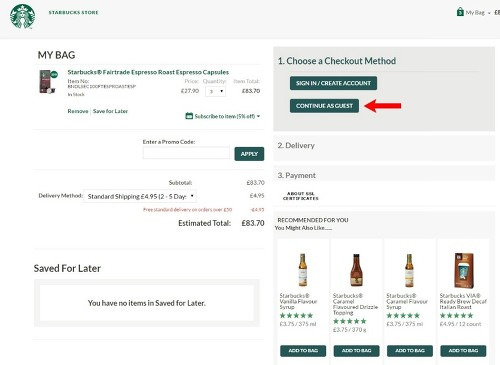This screenshot has height=365, width=500.
Task: Continue checkout as guest
Action: (324, 106)
